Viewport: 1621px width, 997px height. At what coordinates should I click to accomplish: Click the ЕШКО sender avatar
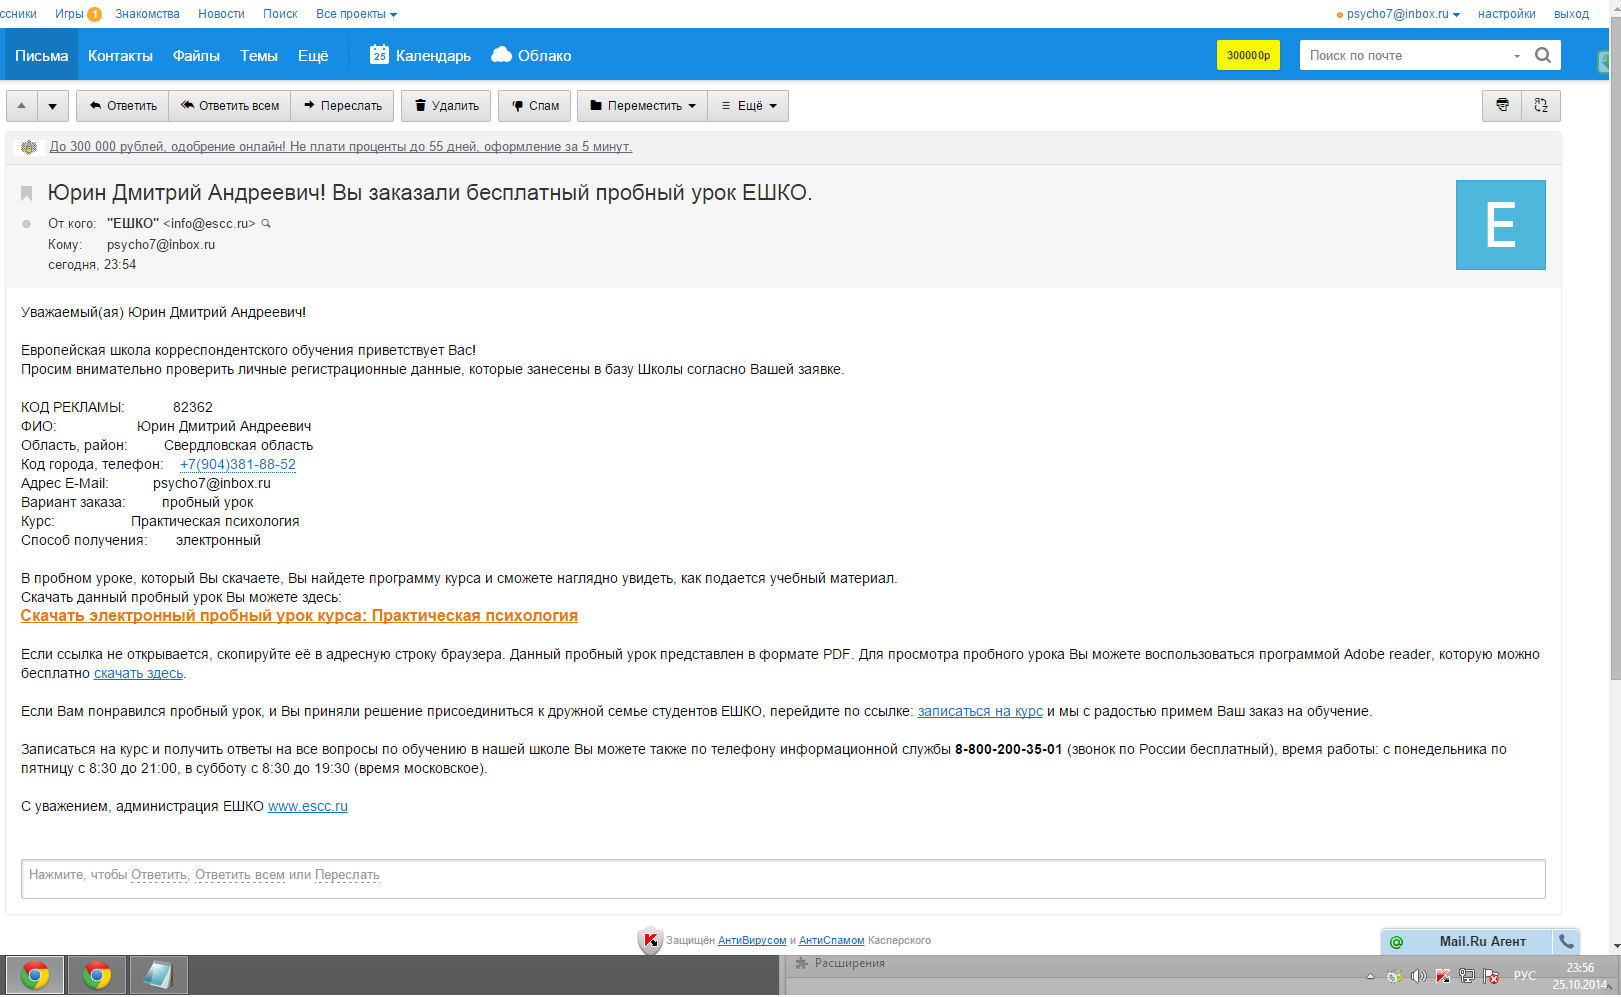point(1500,225)
